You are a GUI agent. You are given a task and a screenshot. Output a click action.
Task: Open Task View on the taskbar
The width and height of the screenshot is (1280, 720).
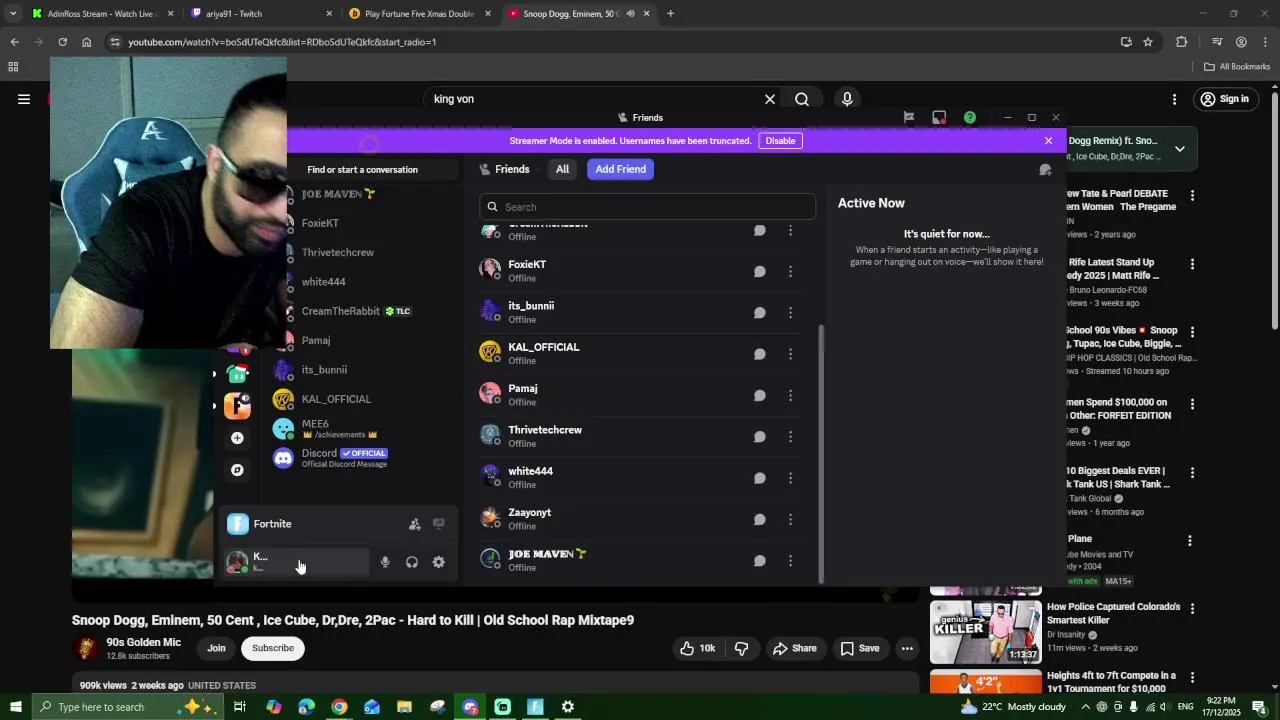tap(240, 707)
